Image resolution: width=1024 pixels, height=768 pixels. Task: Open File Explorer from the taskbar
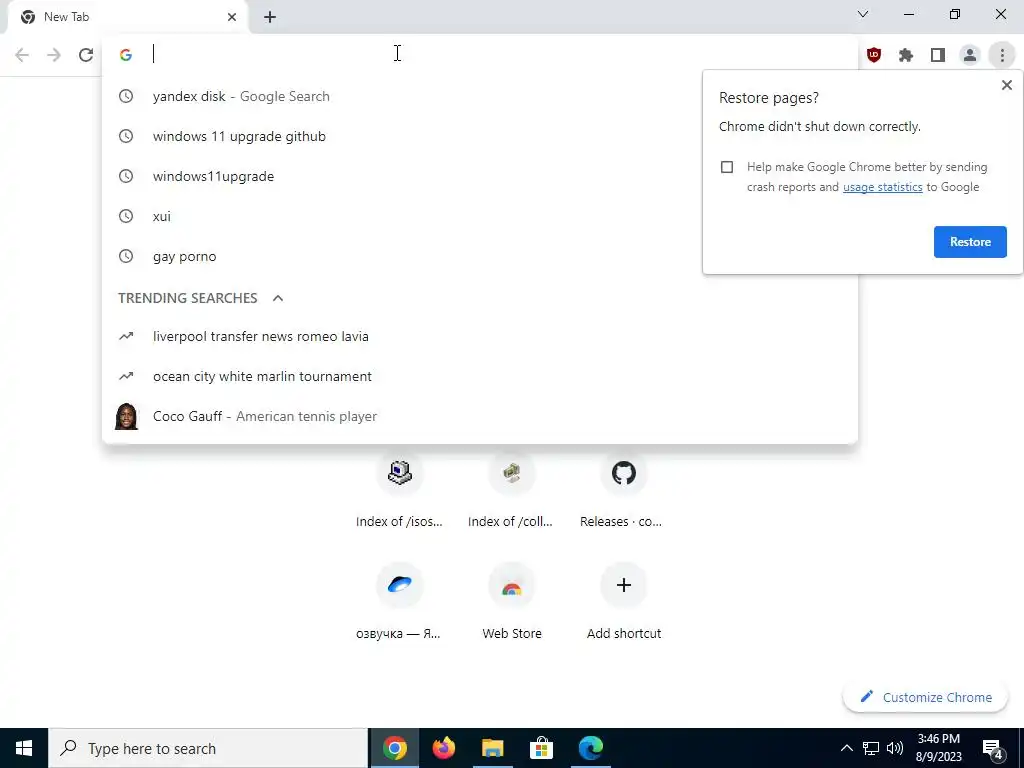pyautogui.click(x=492, y=748)
